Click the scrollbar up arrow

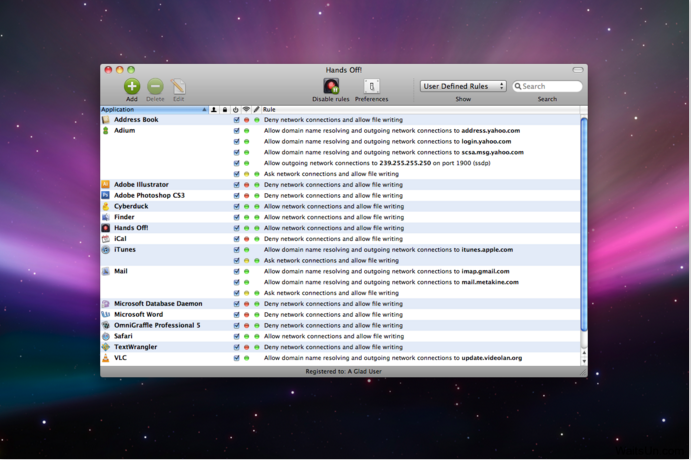584,353
